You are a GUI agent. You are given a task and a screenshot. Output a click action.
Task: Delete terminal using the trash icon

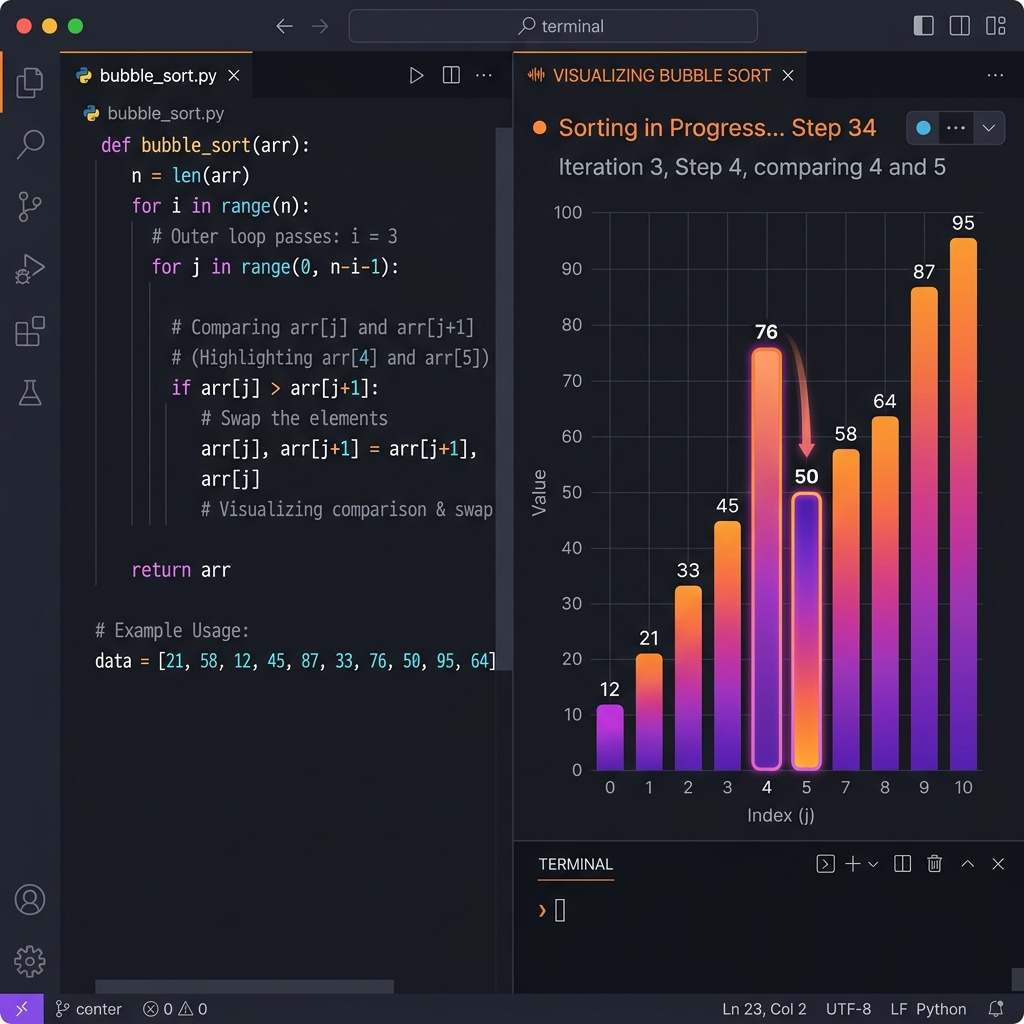pos(934,864)
